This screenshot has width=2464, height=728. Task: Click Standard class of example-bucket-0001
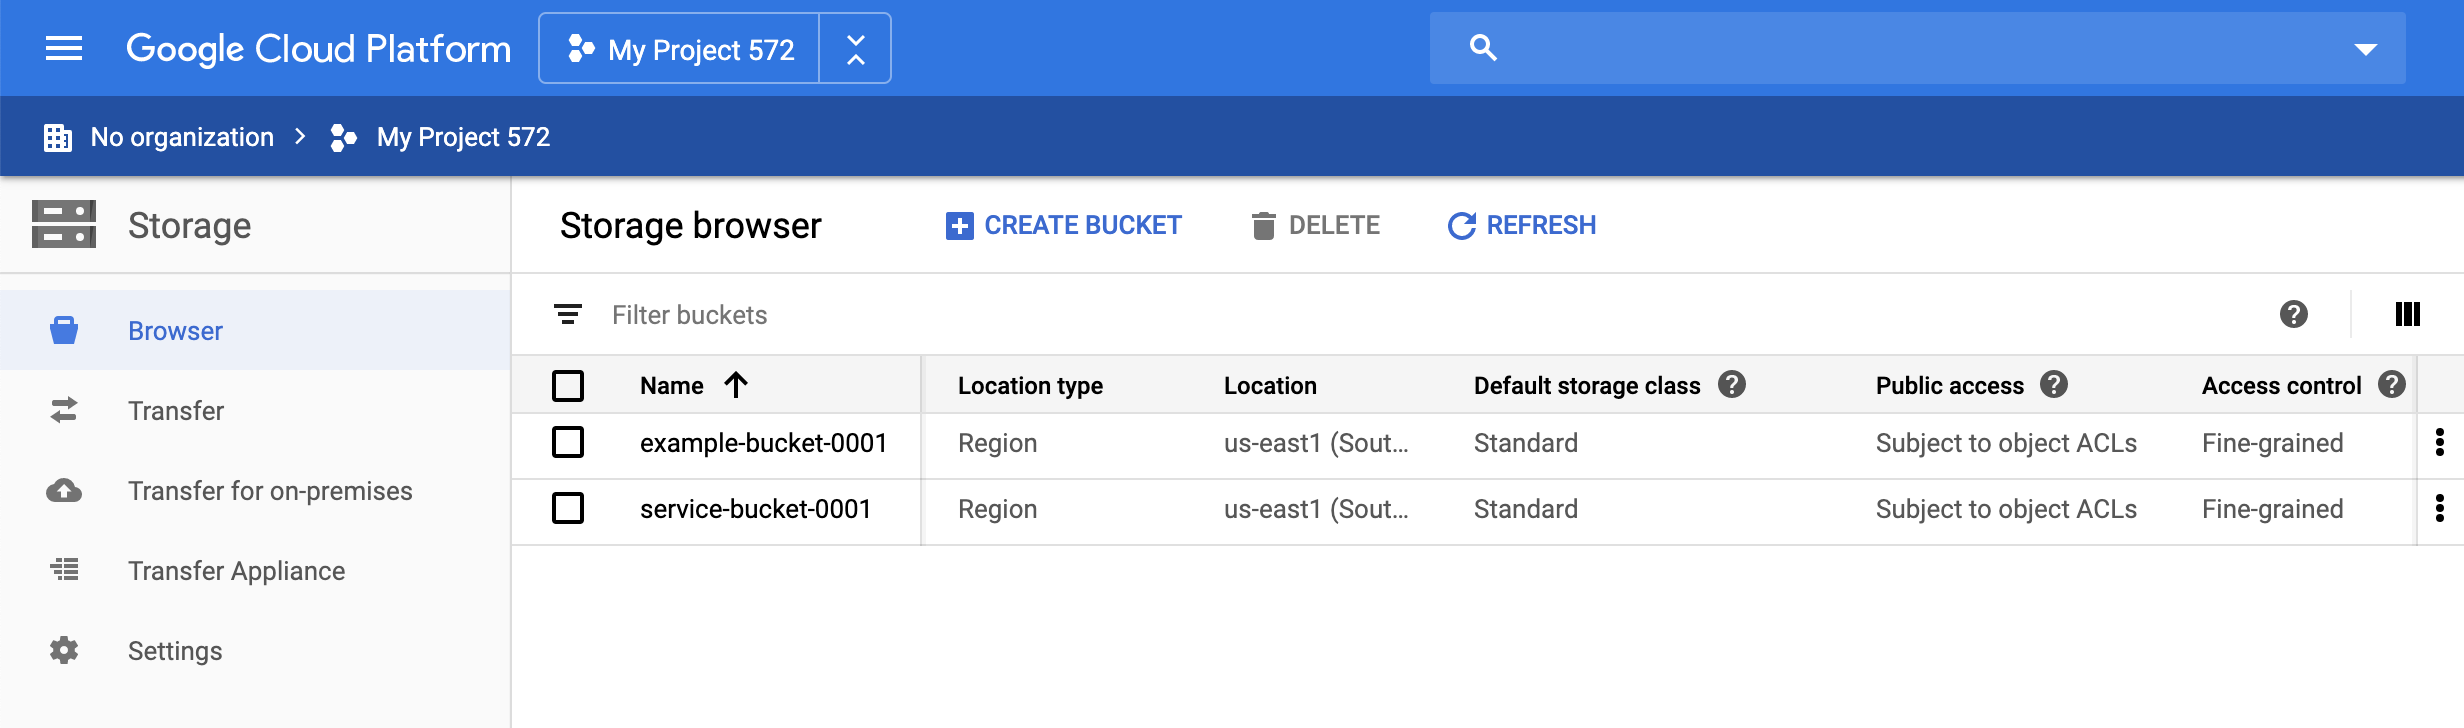[1526, 442]
